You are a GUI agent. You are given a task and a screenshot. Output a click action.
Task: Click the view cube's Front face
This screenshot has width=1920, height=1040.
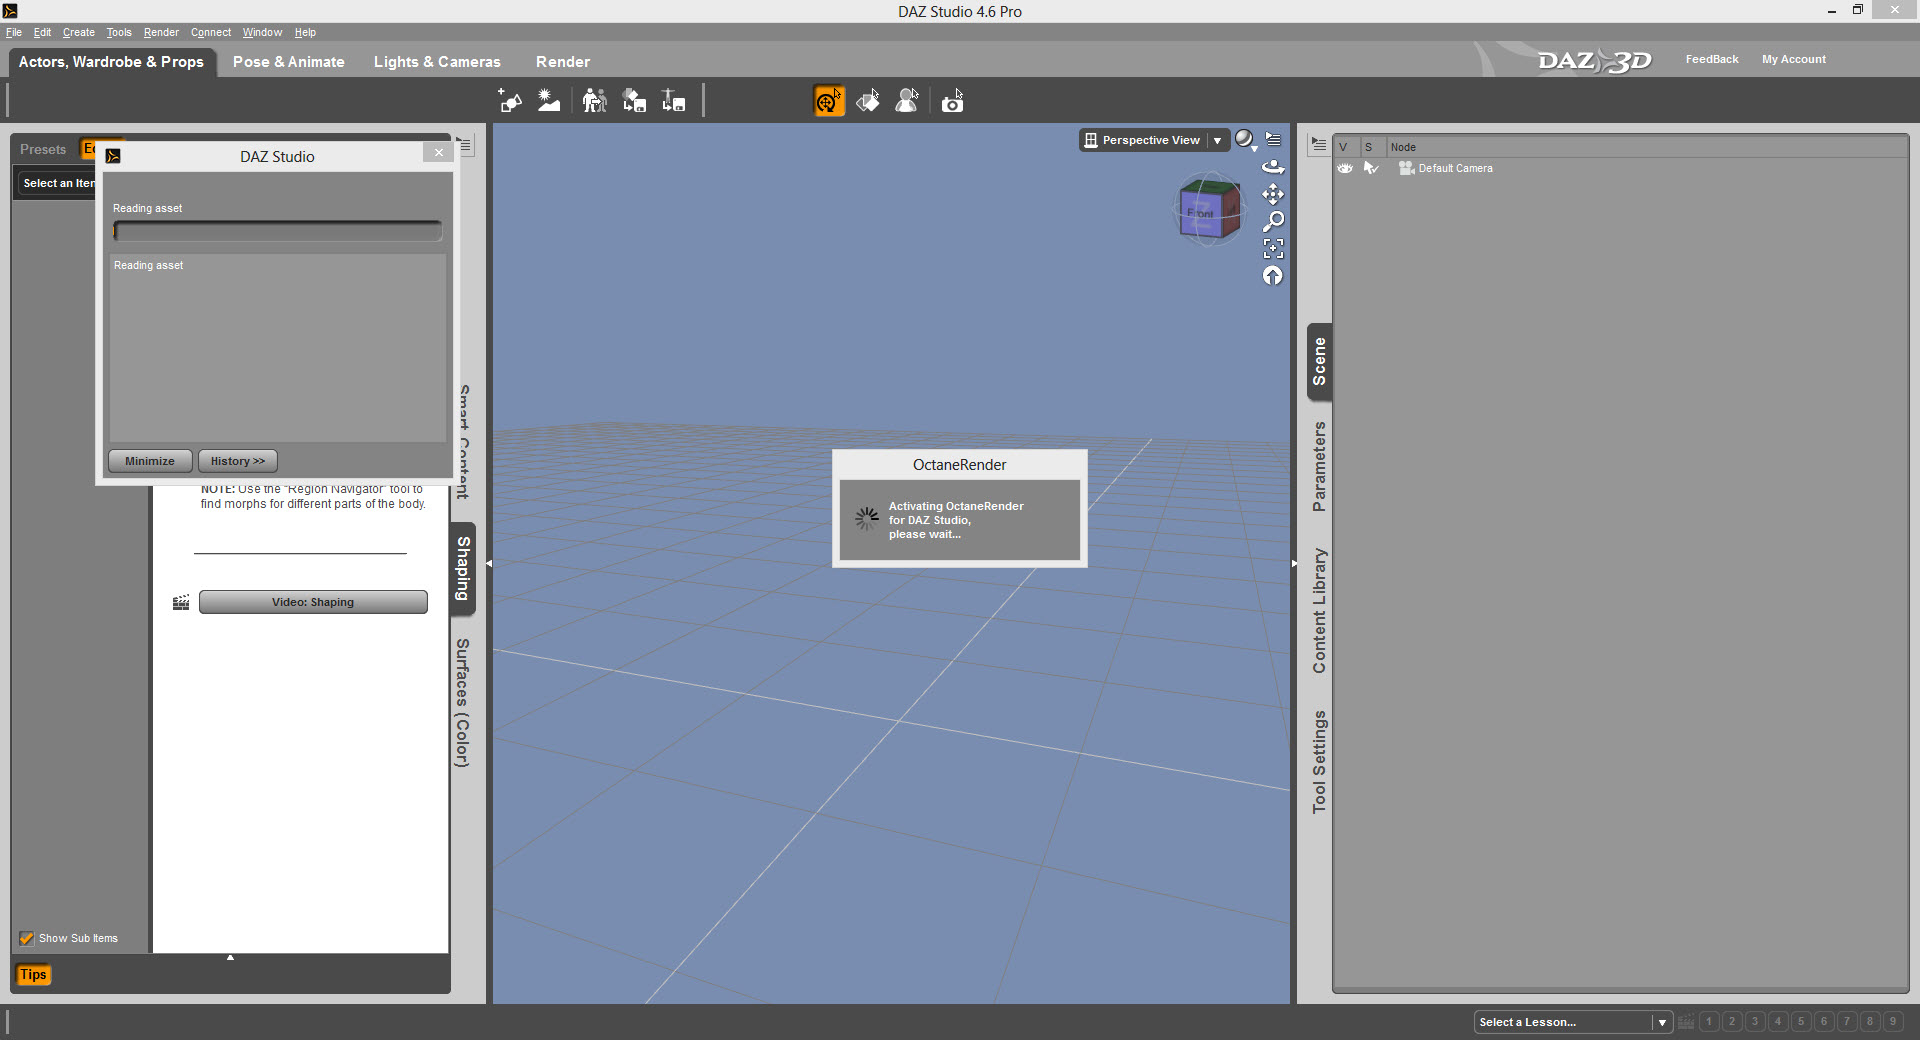[x=1200, y=214]
